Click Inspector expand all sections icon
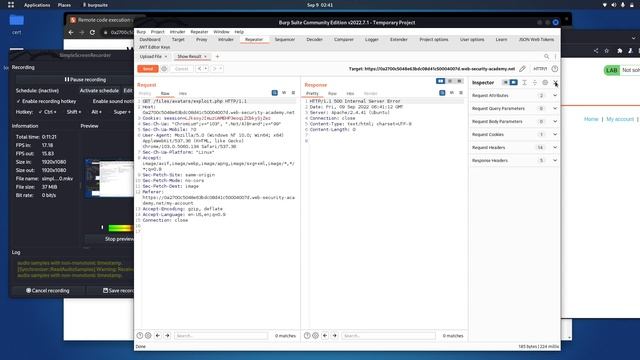640x360 pixels. tap(524, 82)
